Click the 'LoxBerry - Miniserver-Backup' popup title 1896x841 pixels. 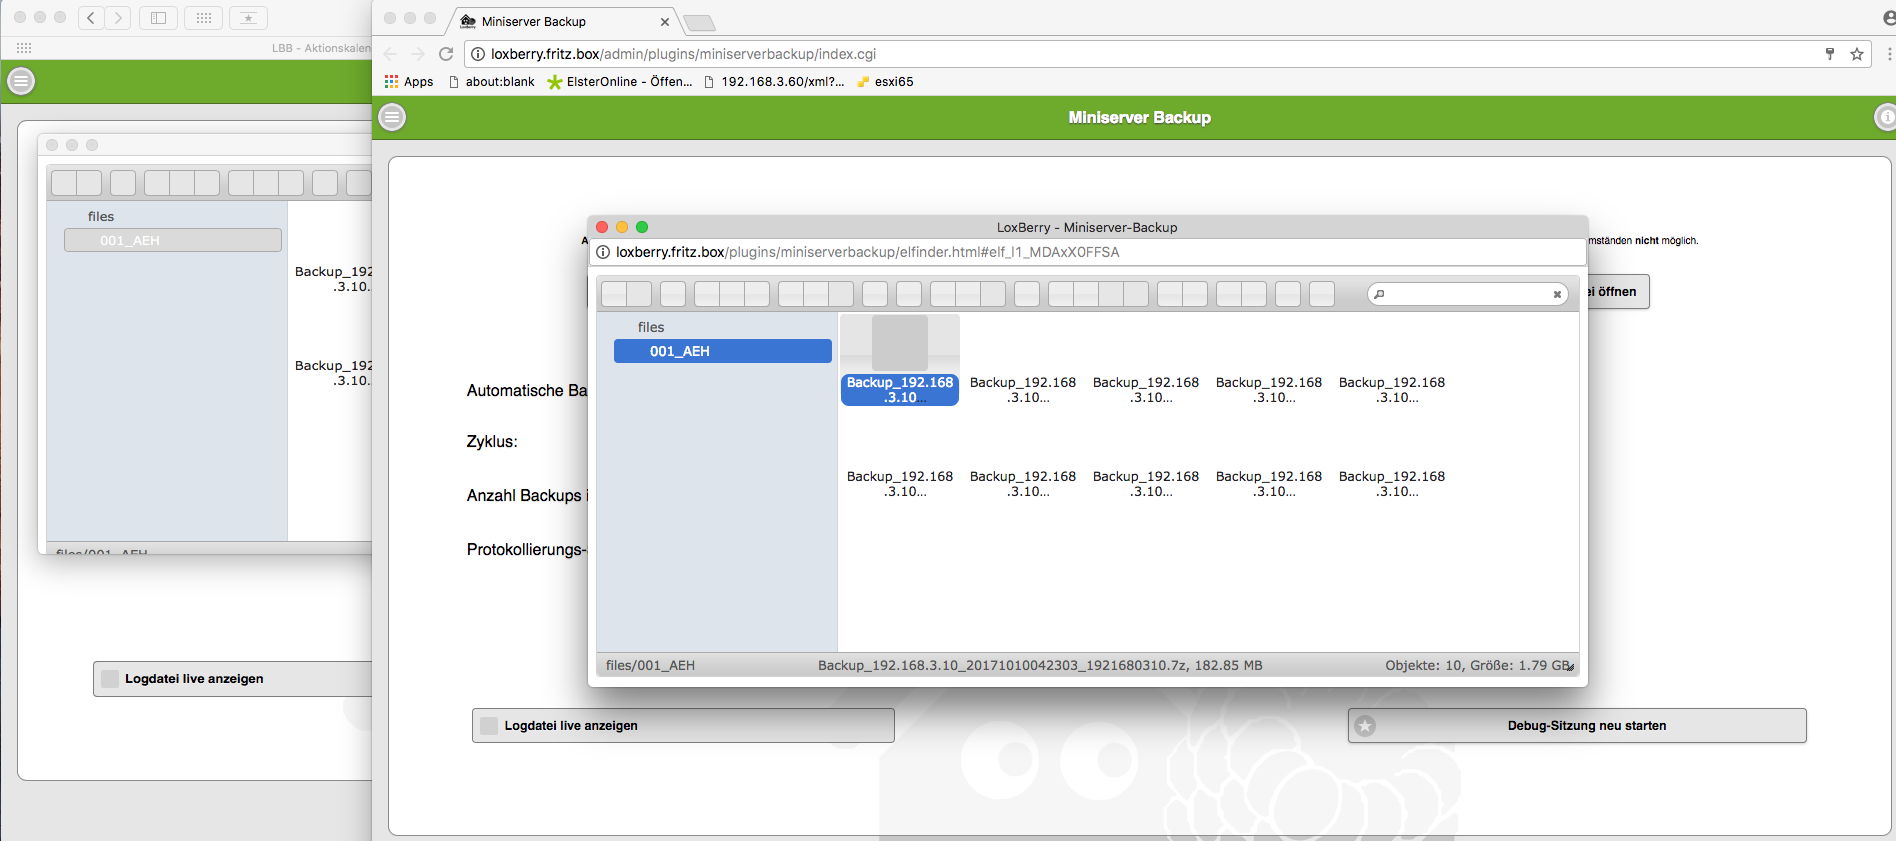[x=1087, y=227]
